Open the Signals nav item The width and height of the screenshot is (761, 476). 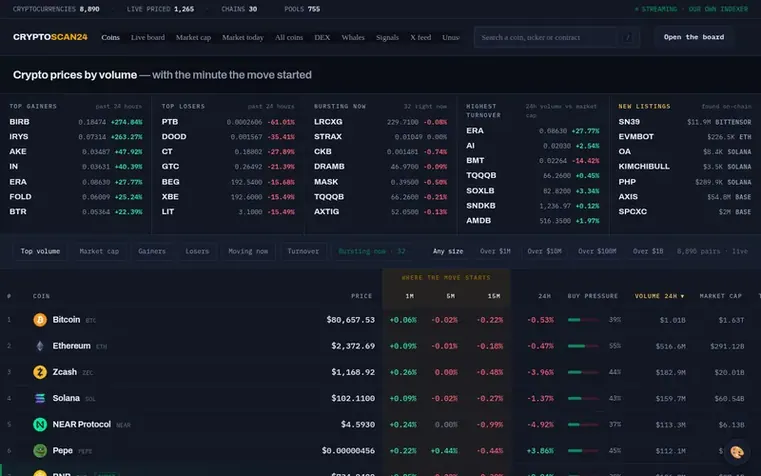point(387,37)
